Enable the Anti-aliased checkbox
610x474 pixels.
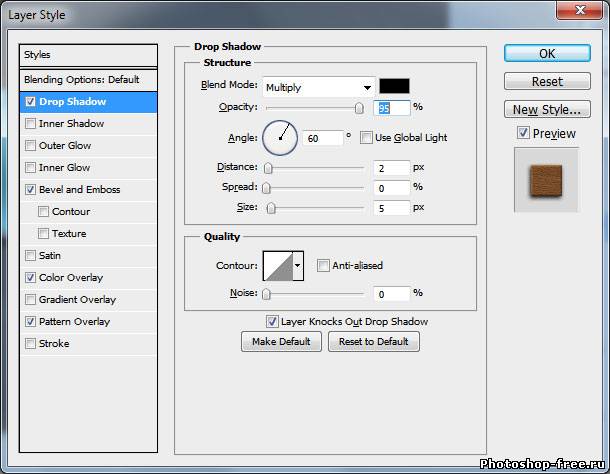[323, 266]
